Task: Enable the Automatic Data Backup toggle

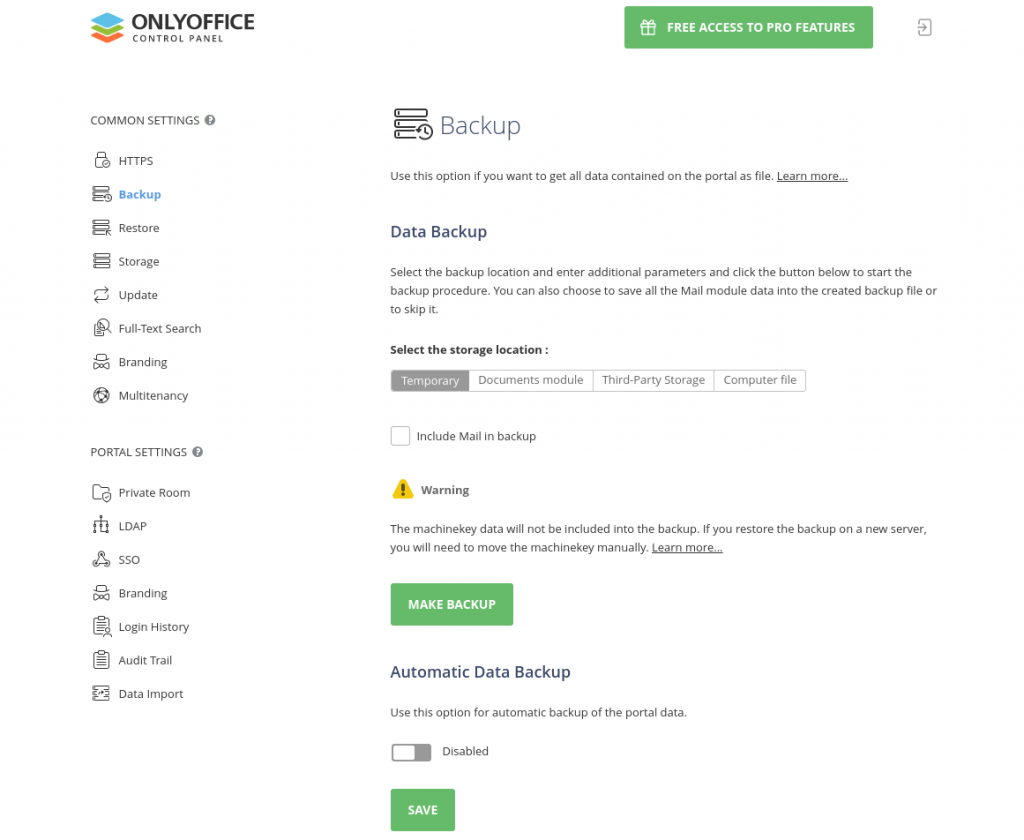Action: pyautogui.click(x=411, y=752)
